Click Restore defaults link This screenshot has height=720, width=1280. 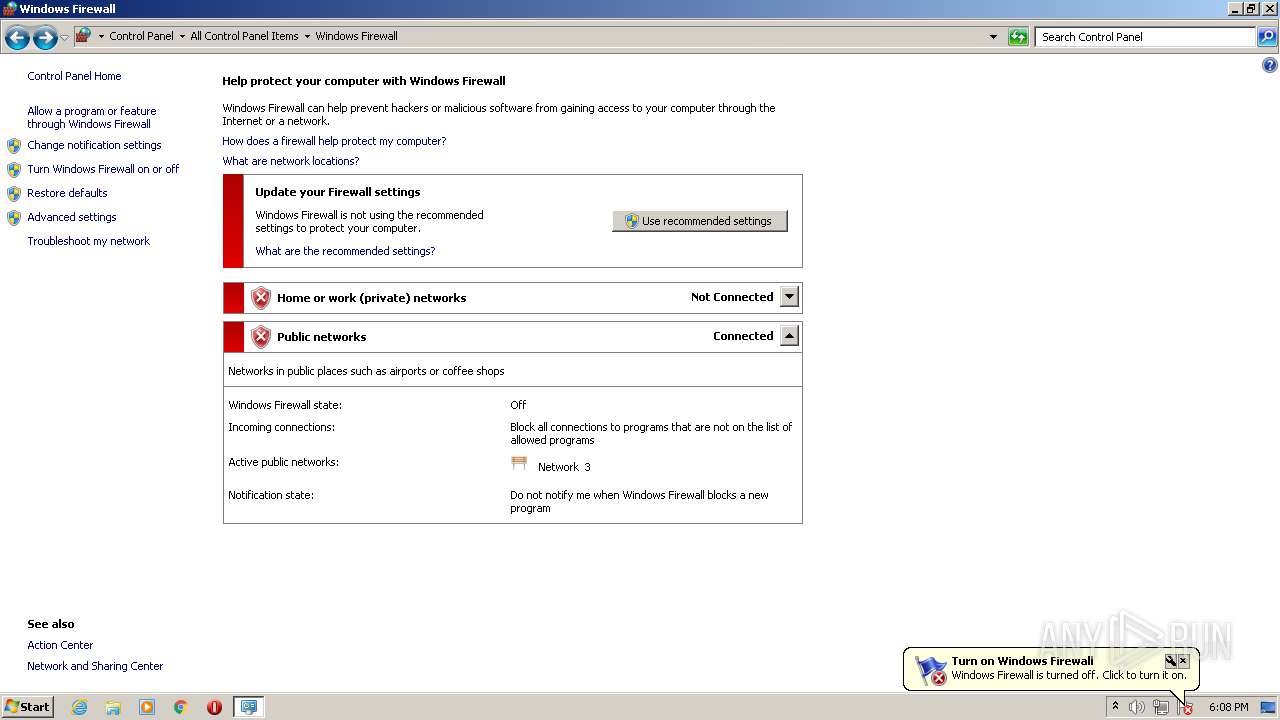(67, 193)
